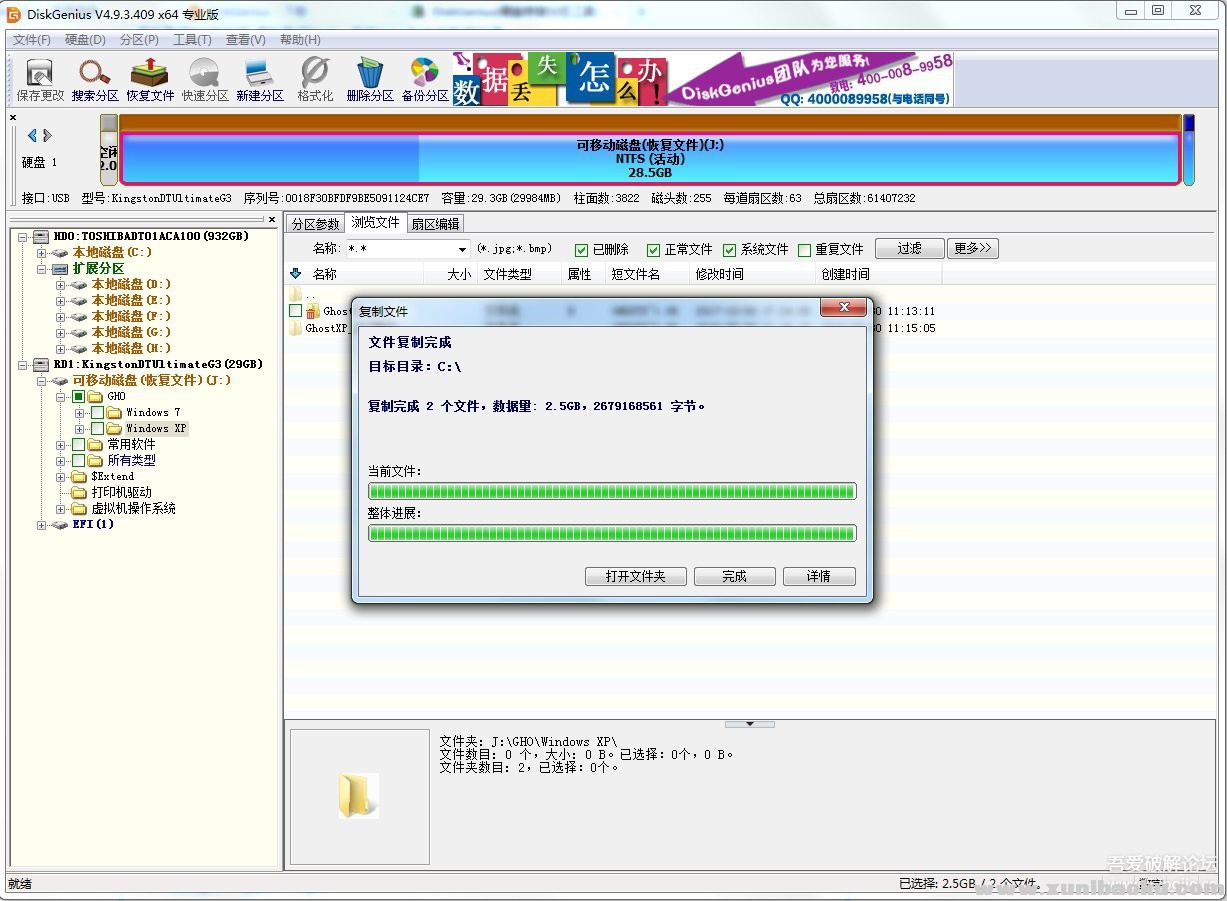Click the 删除分区 icon
This screenshot has width=1227, height=901.
369,78
